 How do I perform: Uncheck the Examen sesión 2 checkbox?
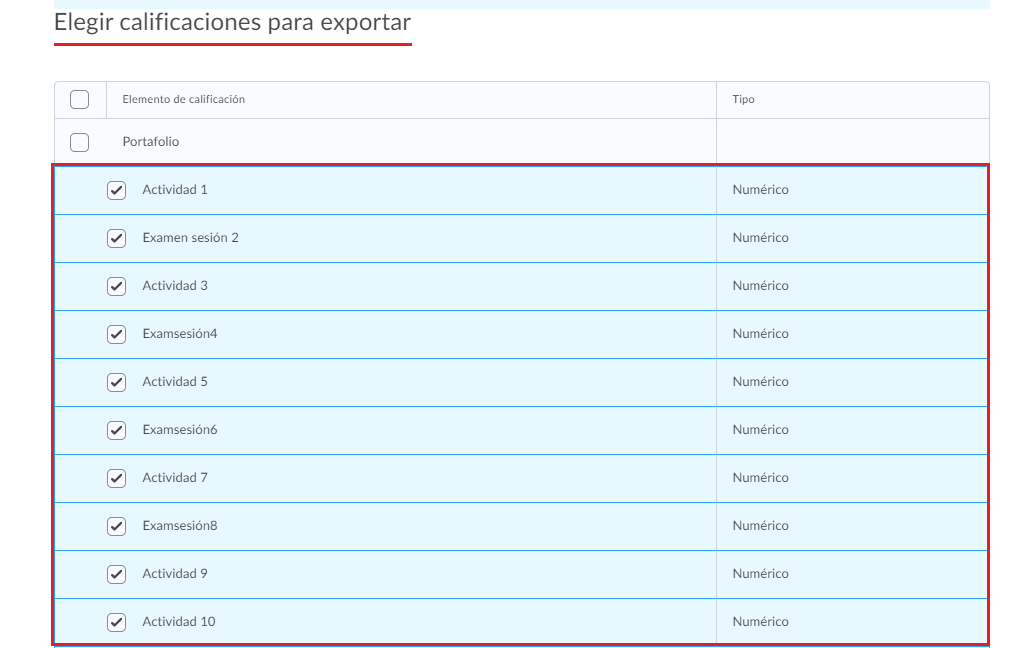coord(117,238)
